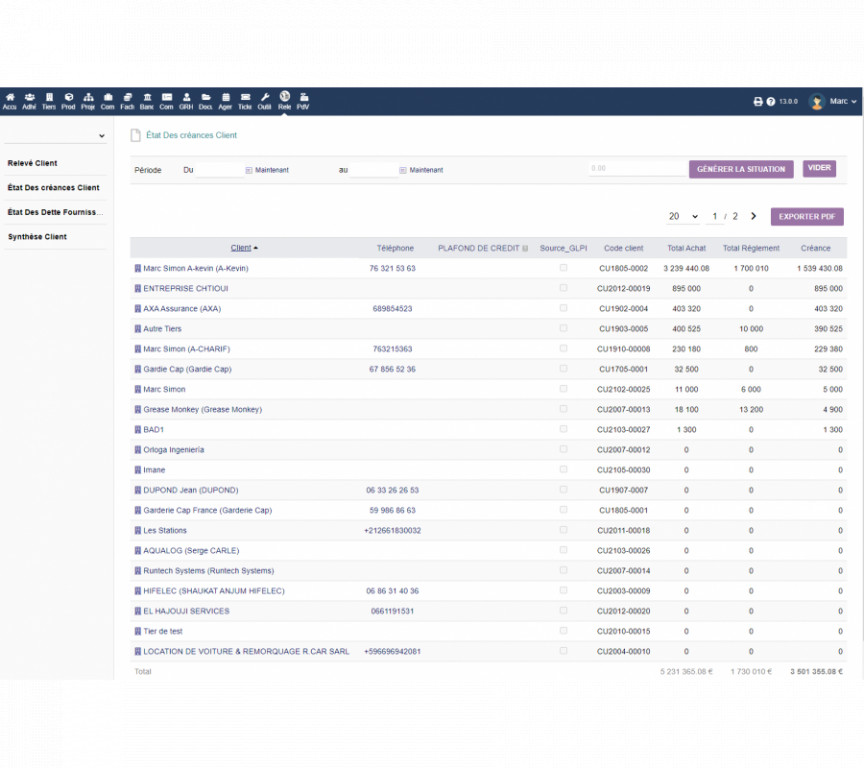864x768 pixels.
Task: Toggle Source_GLPI checkbox for ENTREPRISE CHTIOUI
Action: pyautogui.click(x=563, y=288)
